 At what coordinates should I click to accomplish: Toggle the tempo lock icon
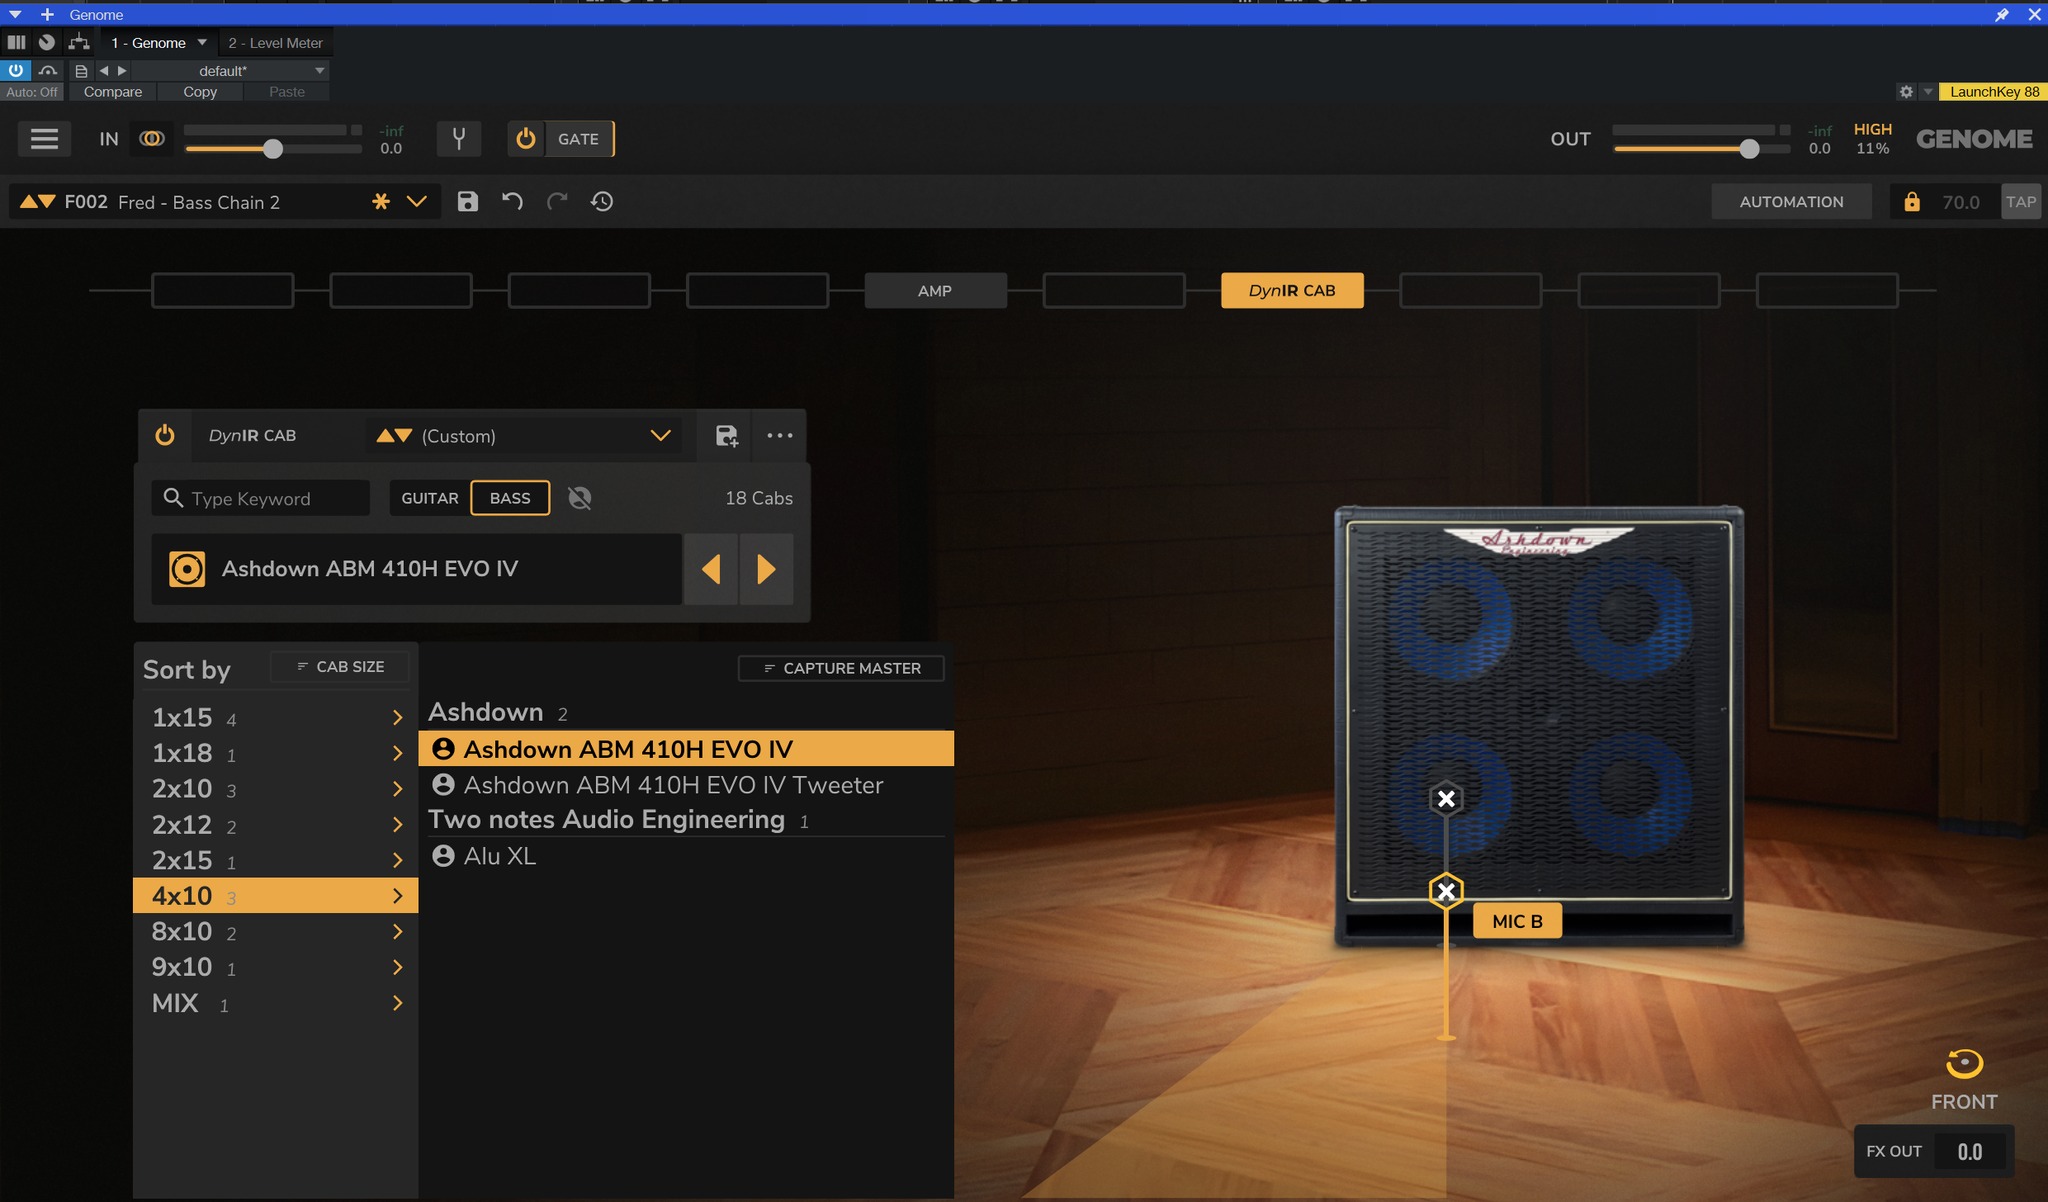click(1912, 202)
